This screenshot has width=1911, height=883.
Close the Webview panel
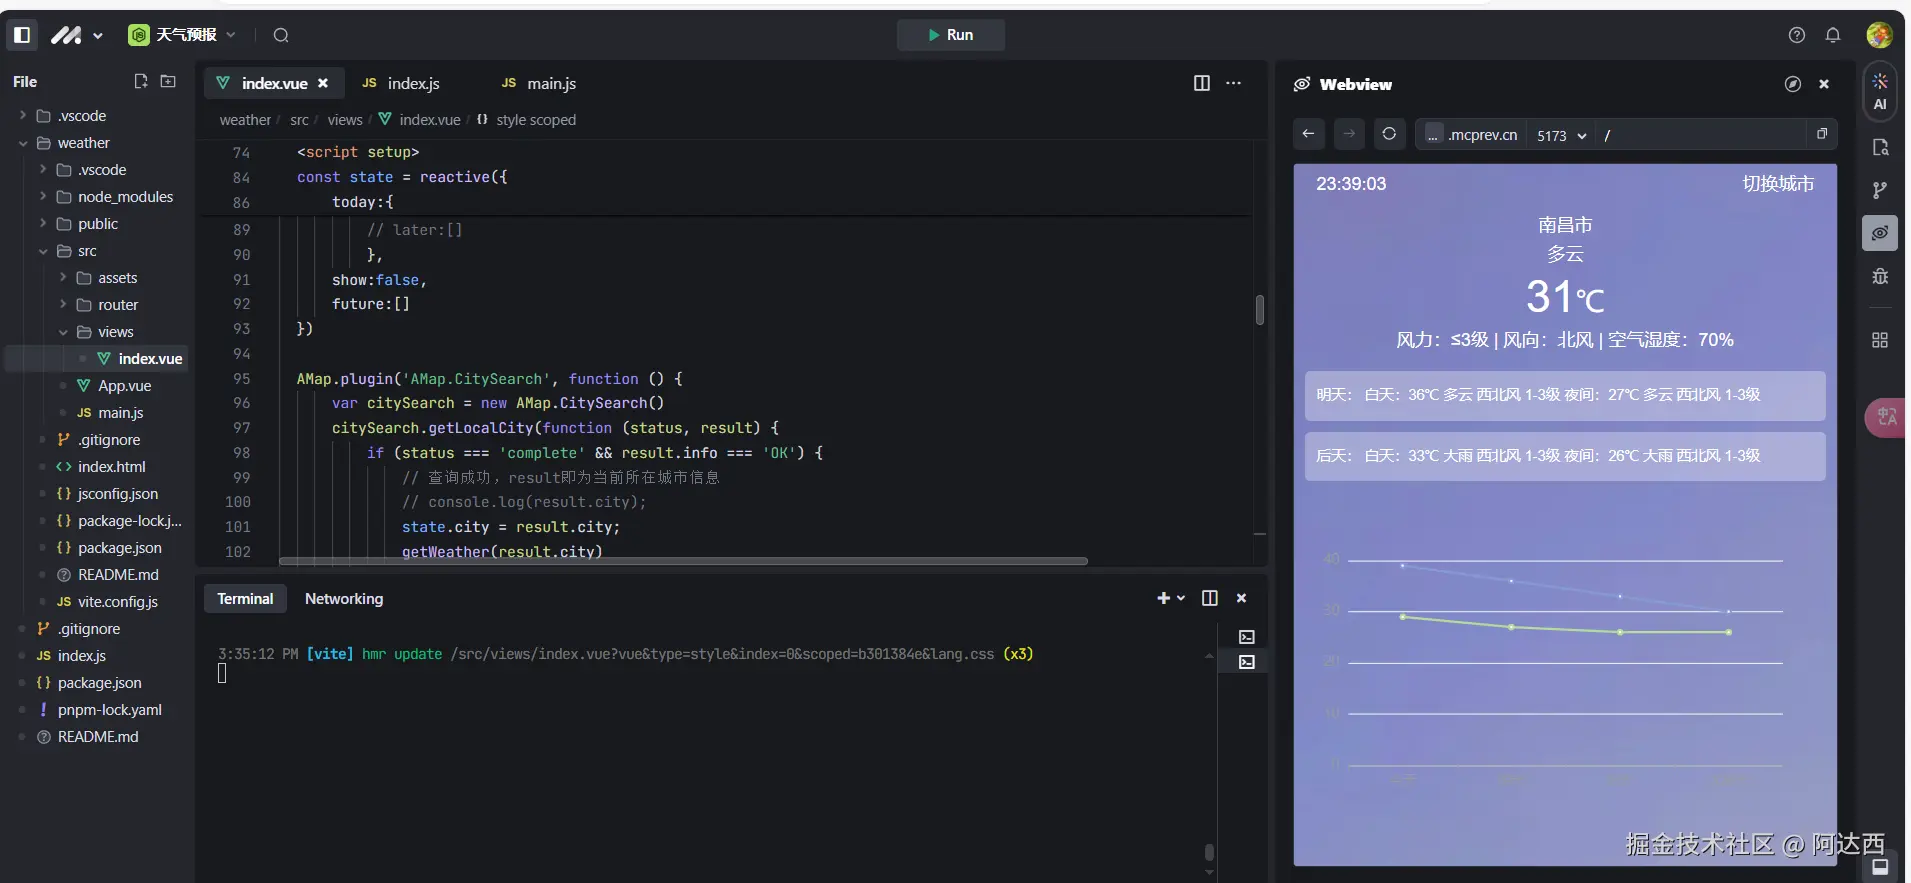click(x=1824, y=84)
